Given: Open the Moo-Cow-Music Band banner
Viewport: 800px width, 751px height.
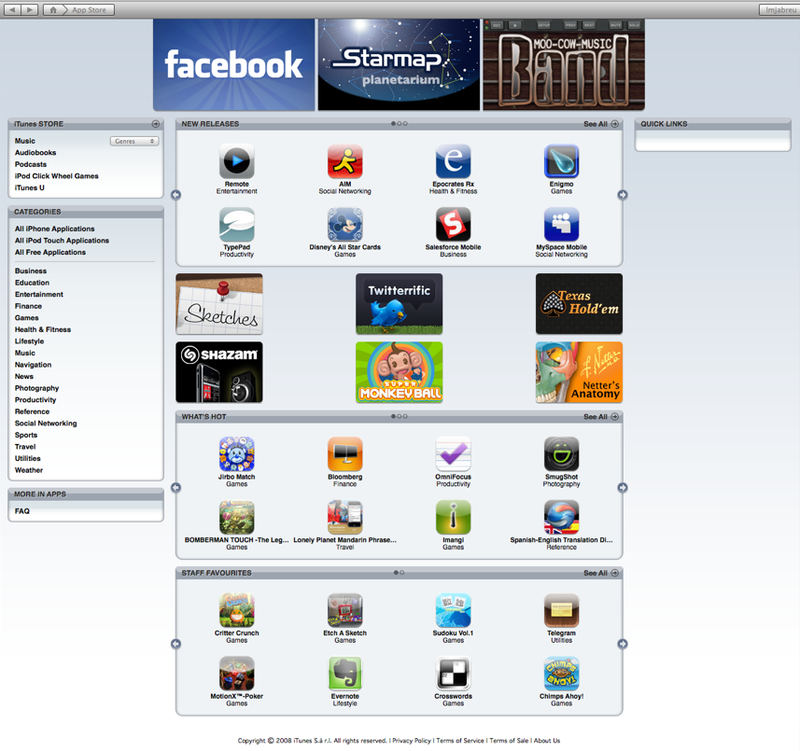Looking at the screenshot, I should 564,65.
